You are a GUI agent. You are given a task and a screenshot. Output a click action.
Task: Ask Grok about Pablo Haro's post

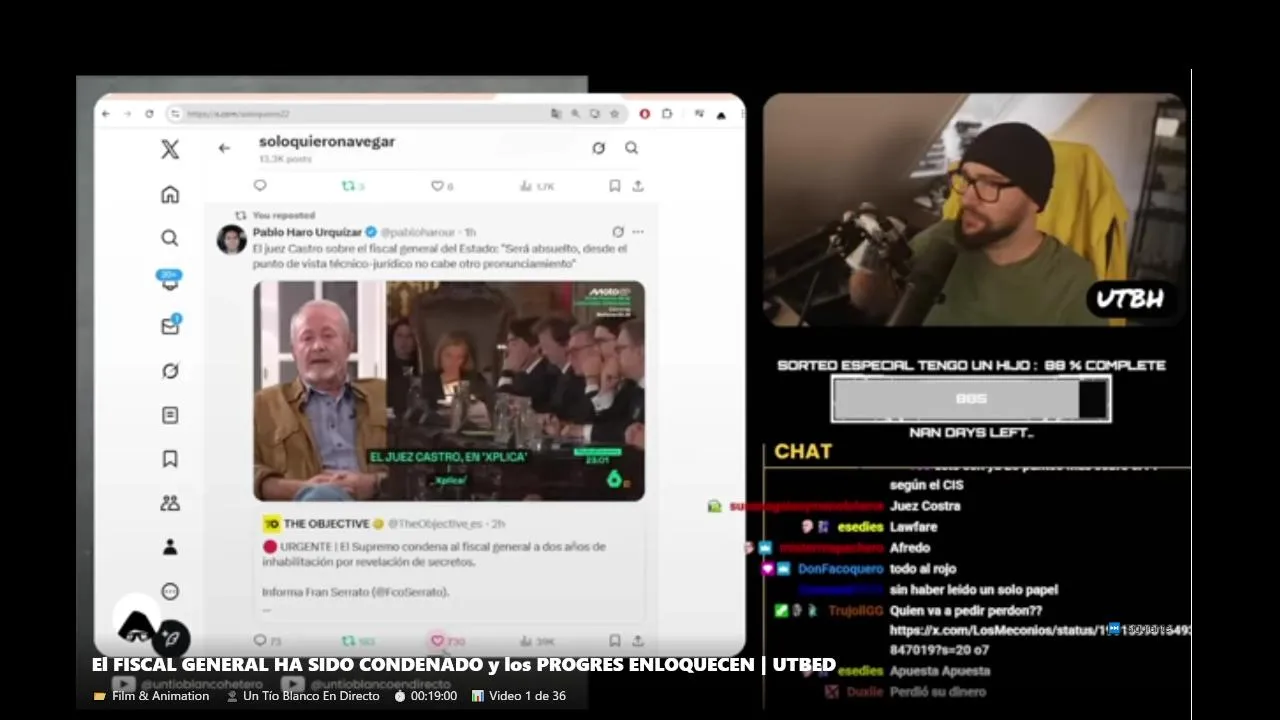(x=617, y=232)
